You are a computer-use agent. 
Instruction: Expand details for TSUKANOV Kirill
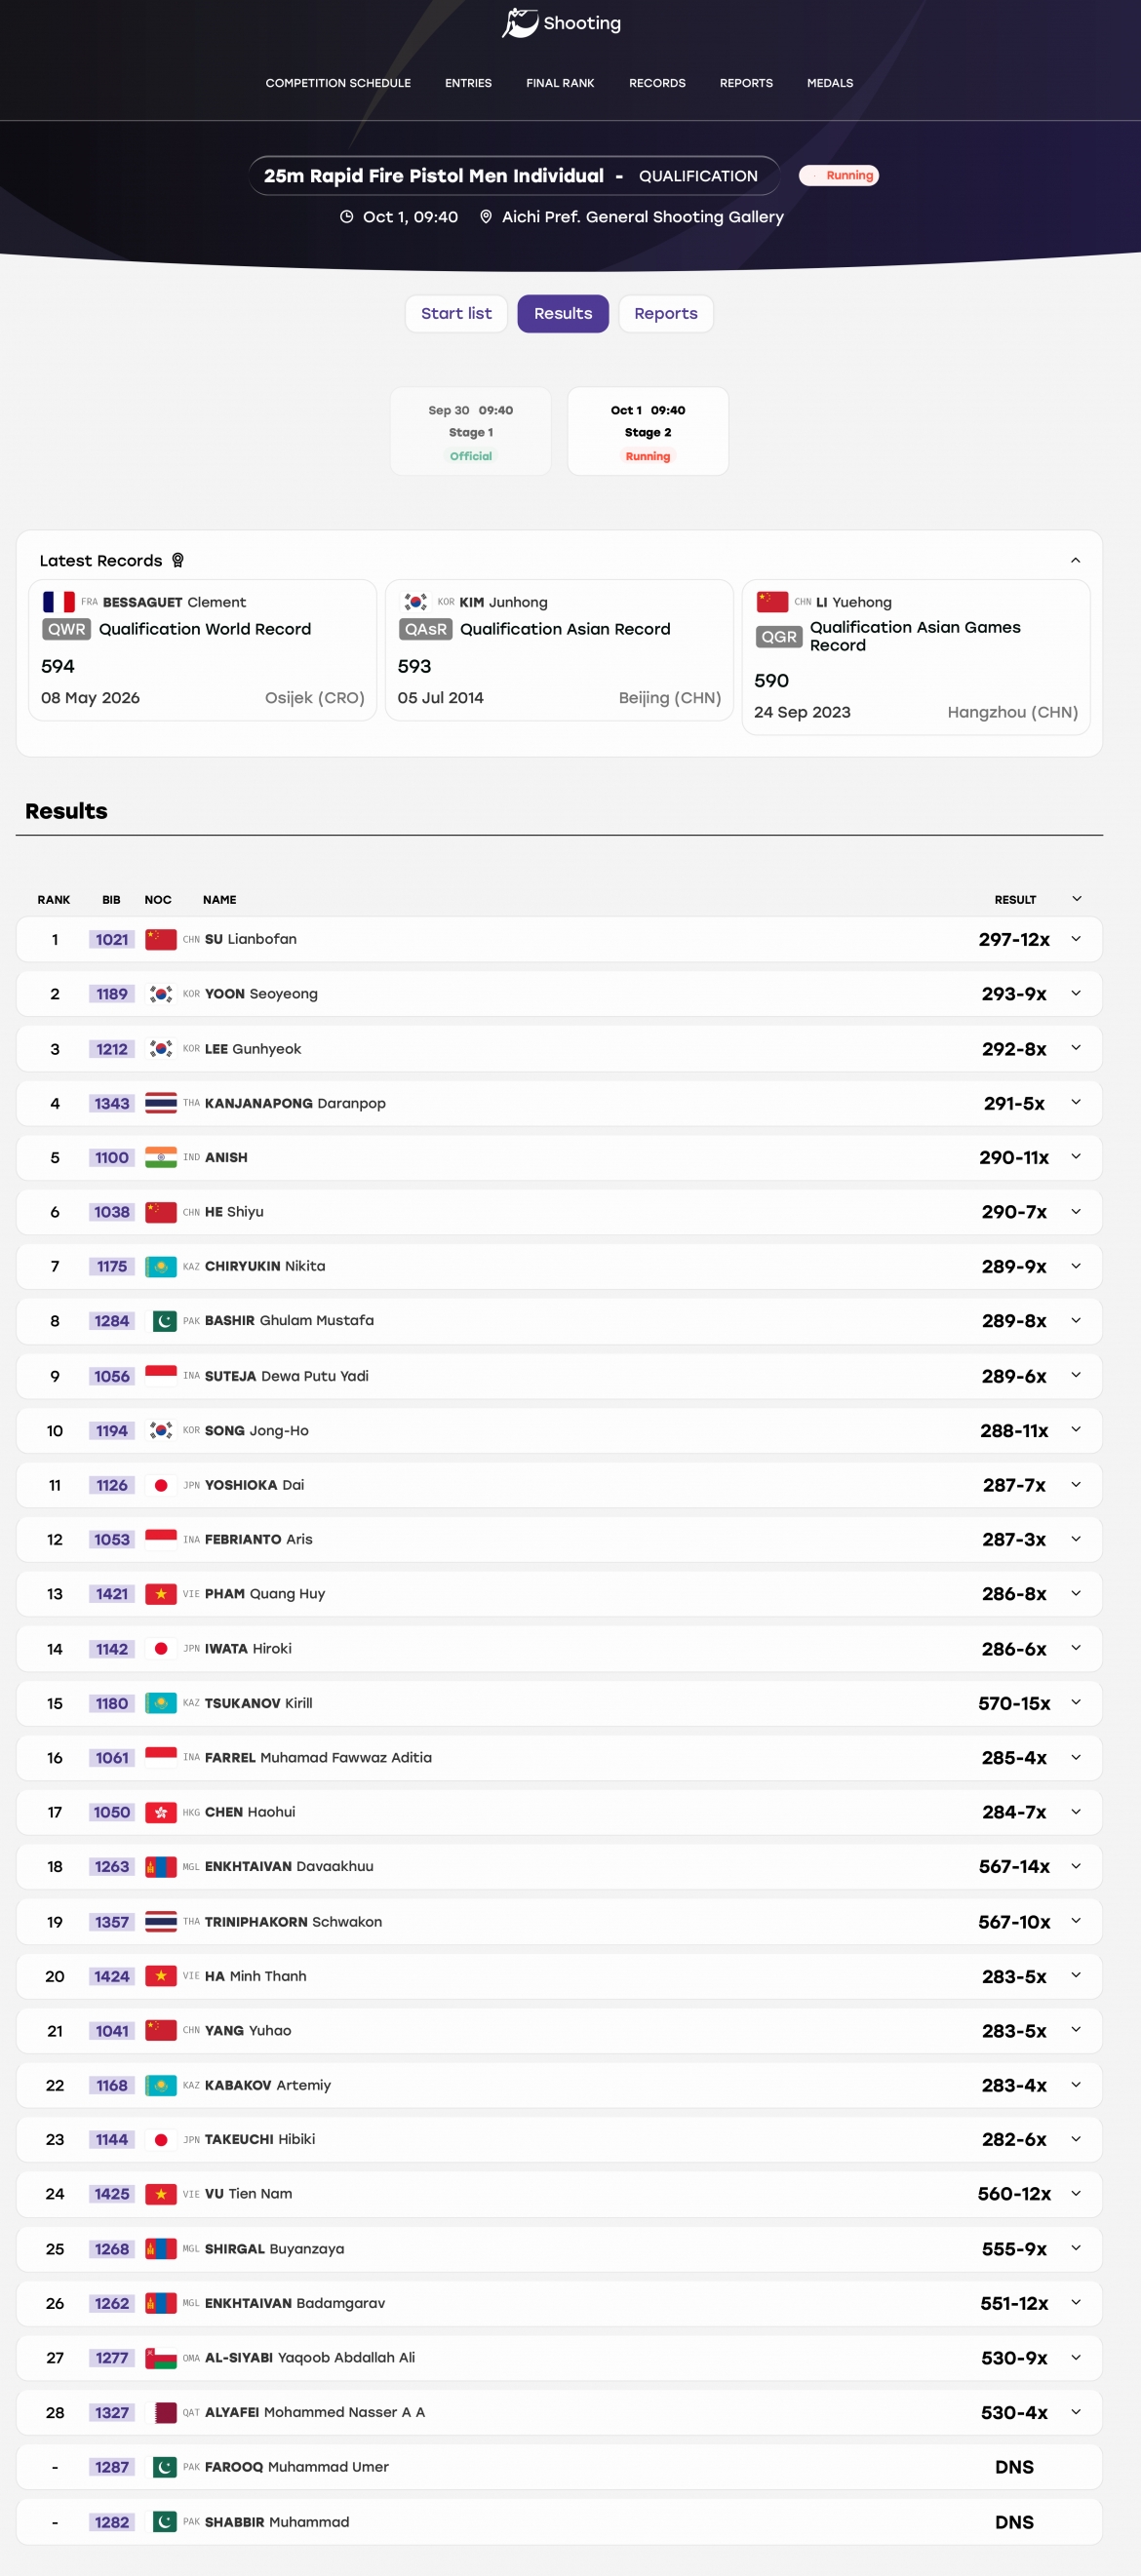click(x=1076, y=1703)
